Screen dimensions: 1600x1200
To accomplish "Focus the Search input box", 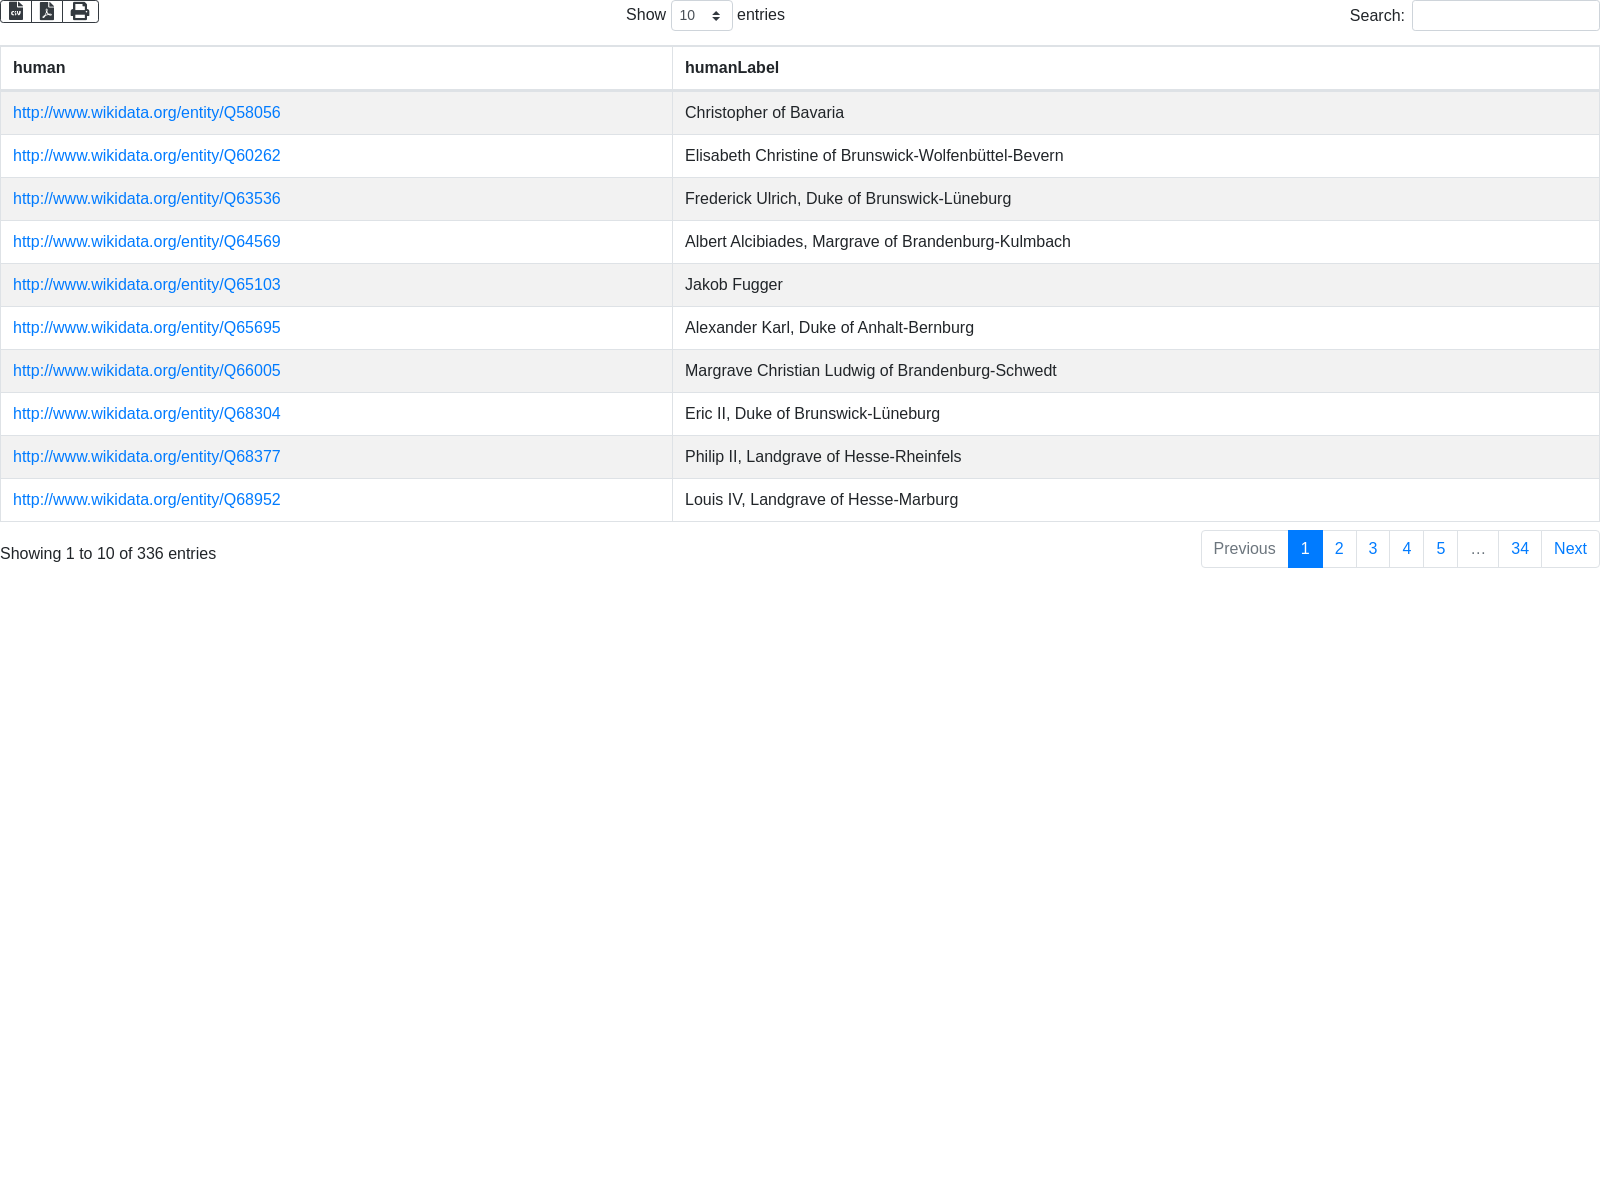I will (1505, 16).
